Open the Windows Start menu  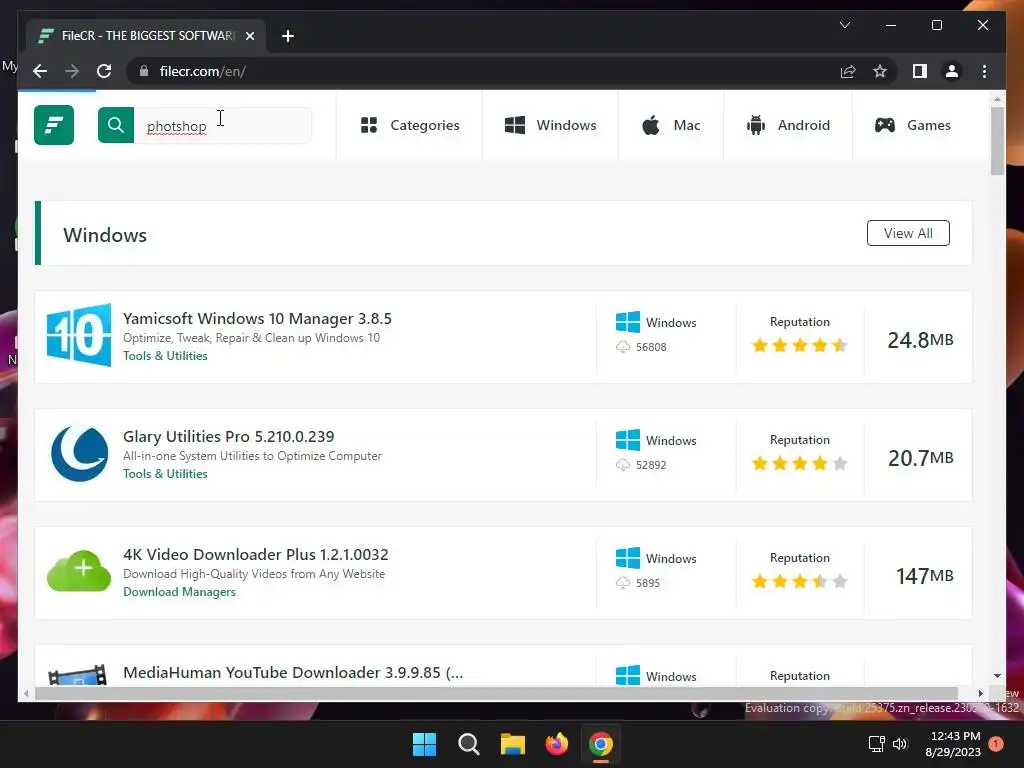424,744
